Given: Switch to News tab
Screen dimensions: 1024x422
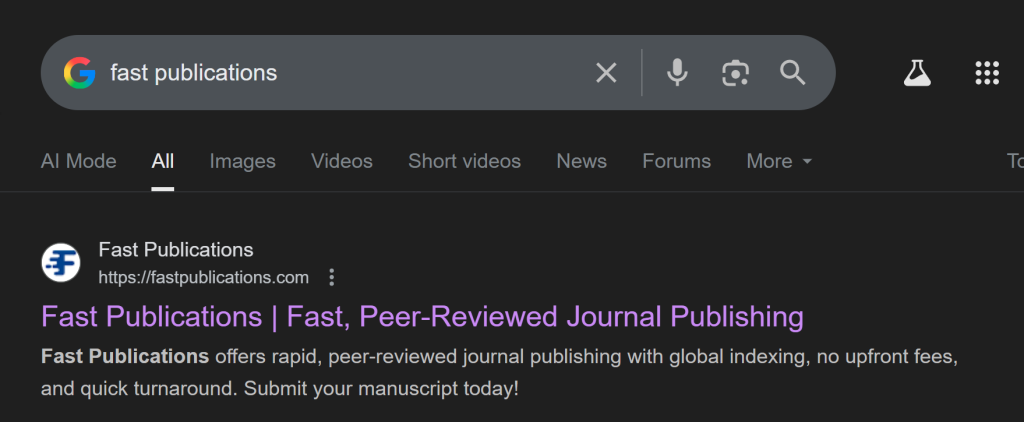Looking at the screenshot, I should tap(581, 161).
